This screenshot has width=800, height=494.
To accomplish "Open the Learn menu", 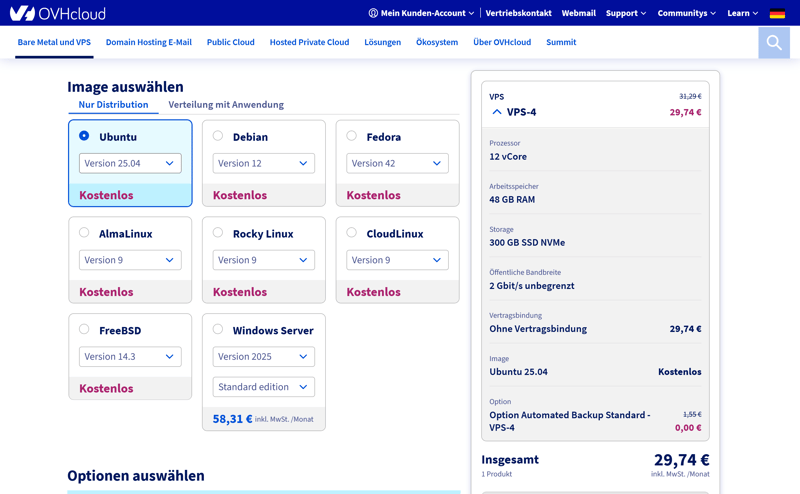I will (742, 13).
